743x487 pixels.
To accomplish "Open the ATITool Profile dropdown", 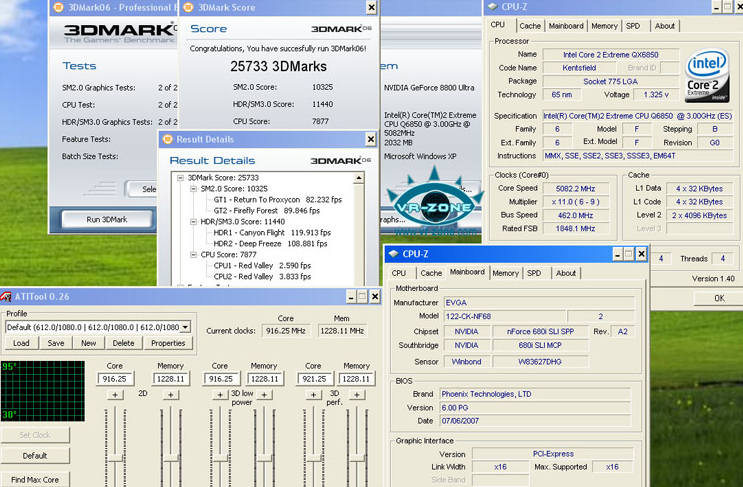I will 184,327.
